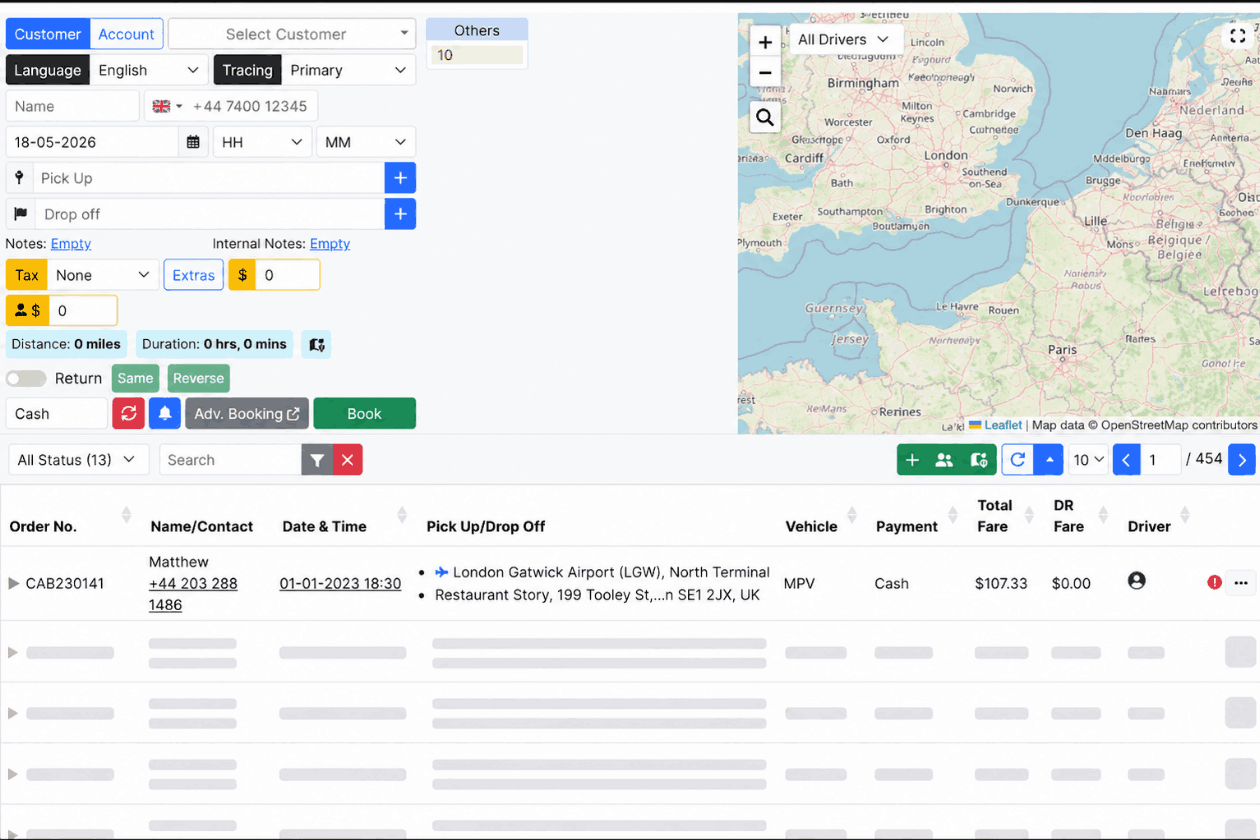Open the HH hour dropdown
Image resolution: width=1260 pixels, height=840 pixels.
(x=262, y=142)
